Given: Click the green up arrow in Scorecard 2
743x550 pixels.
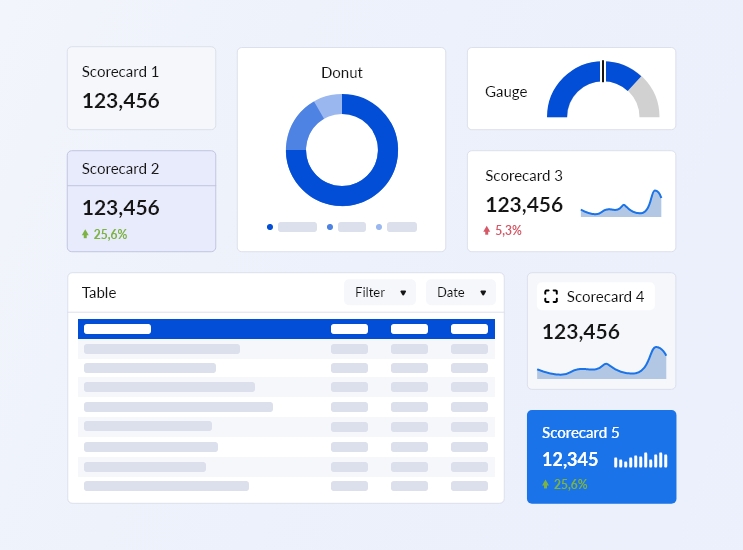Looking at the screenshot, I should [x=85, y=234].
